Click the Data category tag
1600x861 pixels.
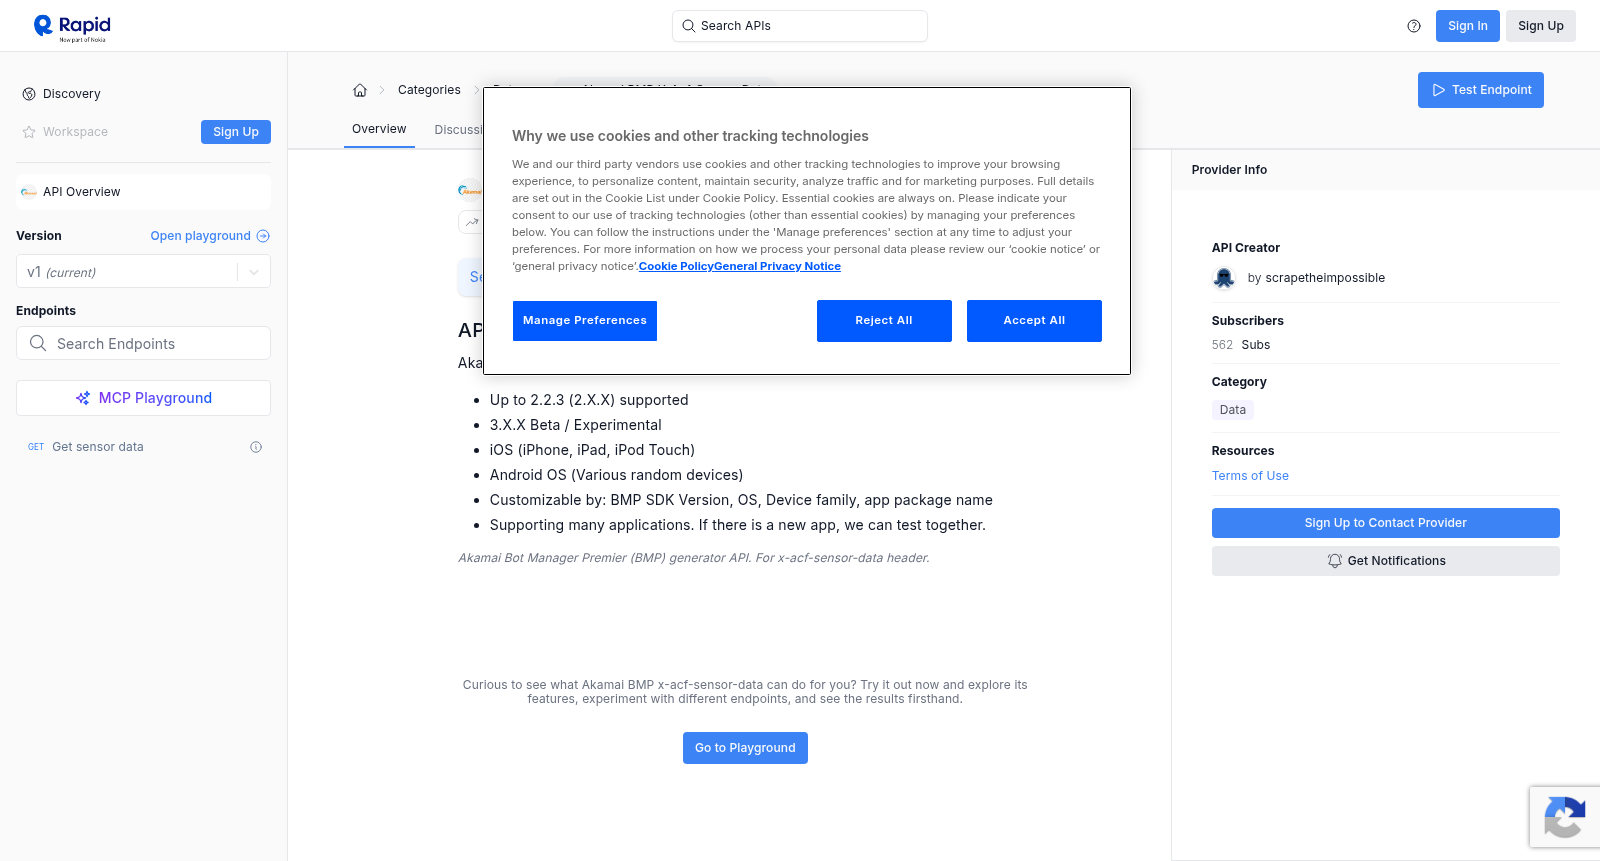(x=1233, y=410)
